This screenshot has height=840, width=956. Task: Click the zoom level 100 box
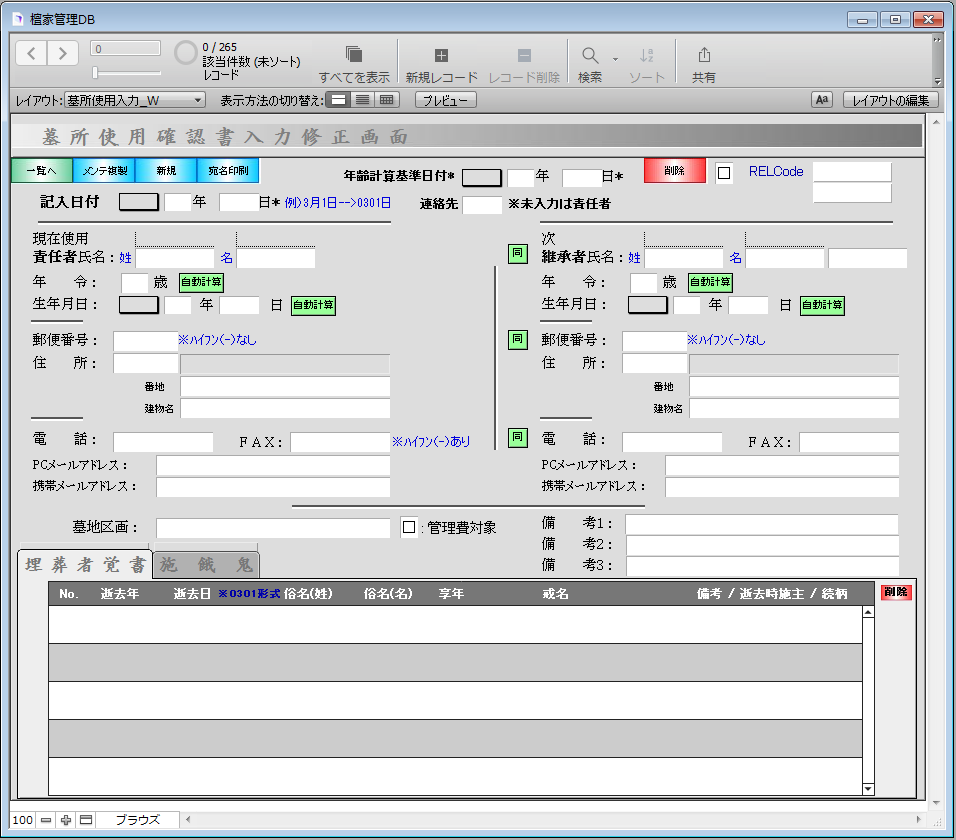tap(23, 820)
